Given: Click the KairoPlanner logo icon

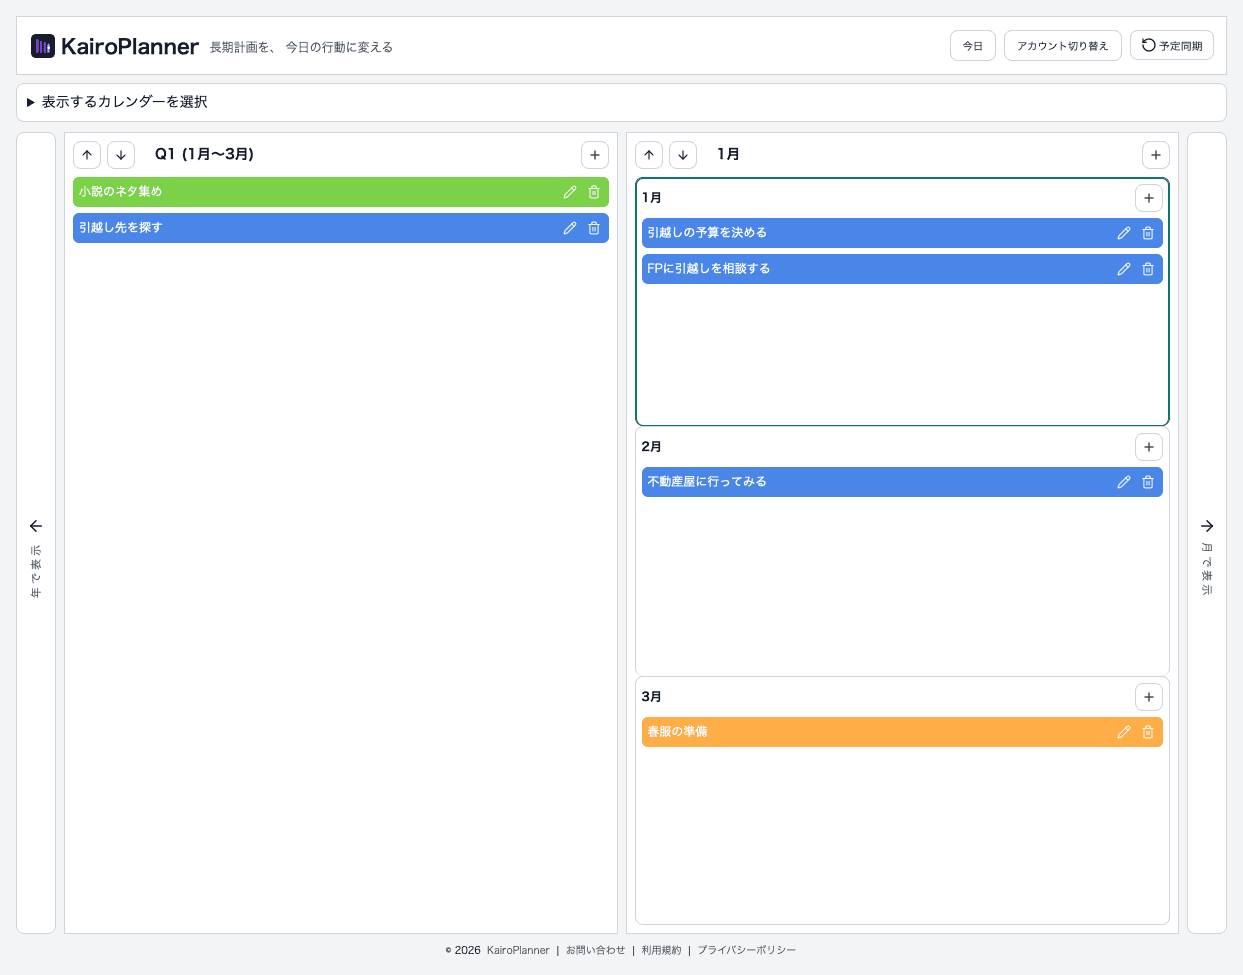Looking at the screenshot, I should coord(41,45).
